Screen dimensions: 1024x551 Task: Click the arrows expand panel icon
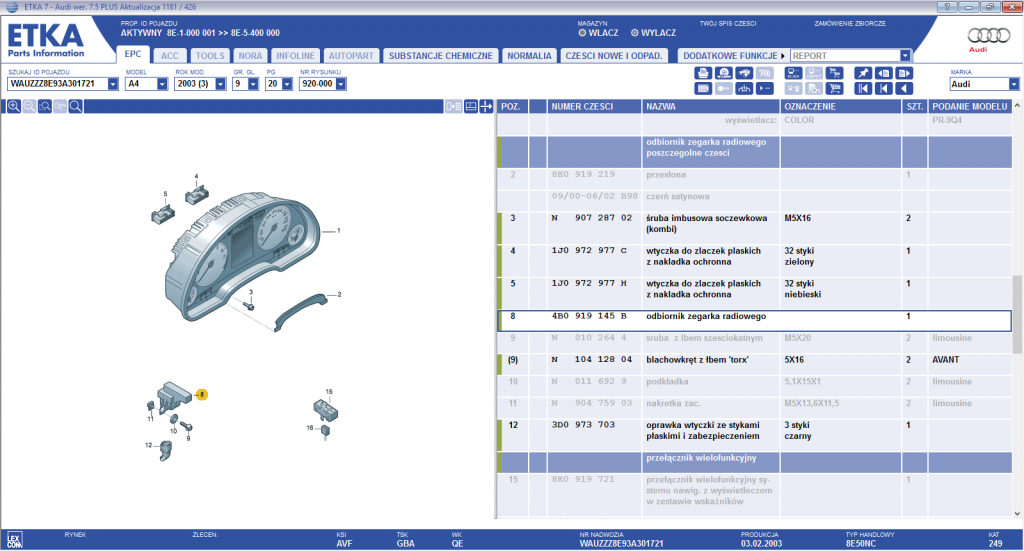[487, 106]
